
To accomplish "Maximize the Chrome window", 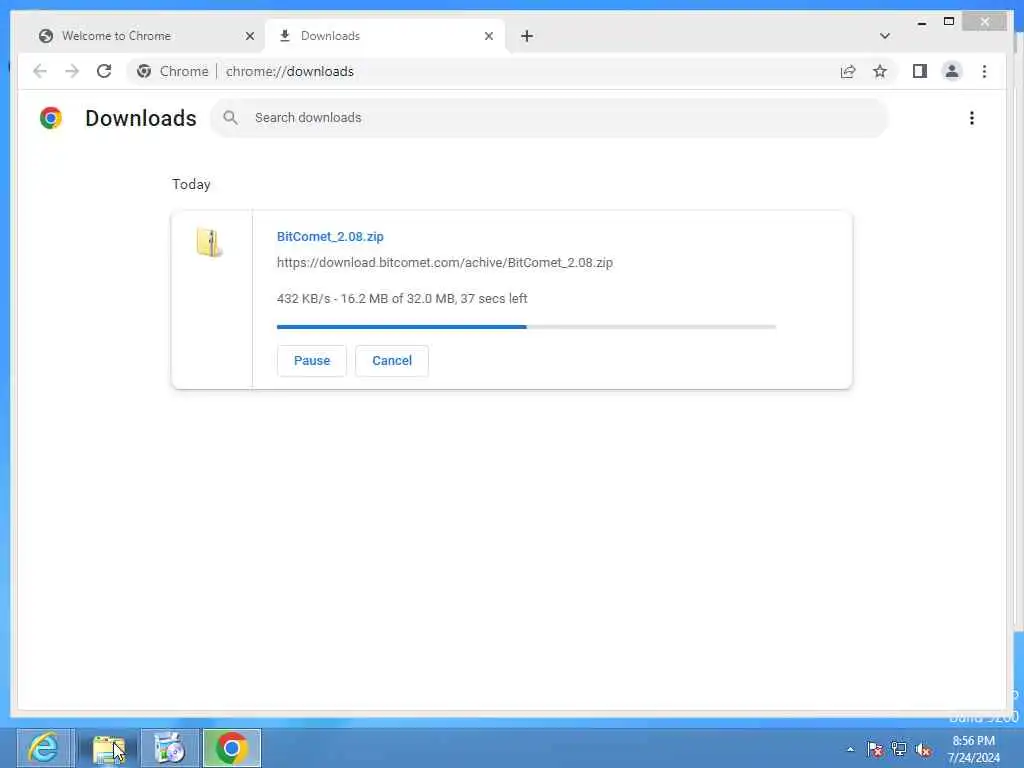I will (x=949, y=22).
